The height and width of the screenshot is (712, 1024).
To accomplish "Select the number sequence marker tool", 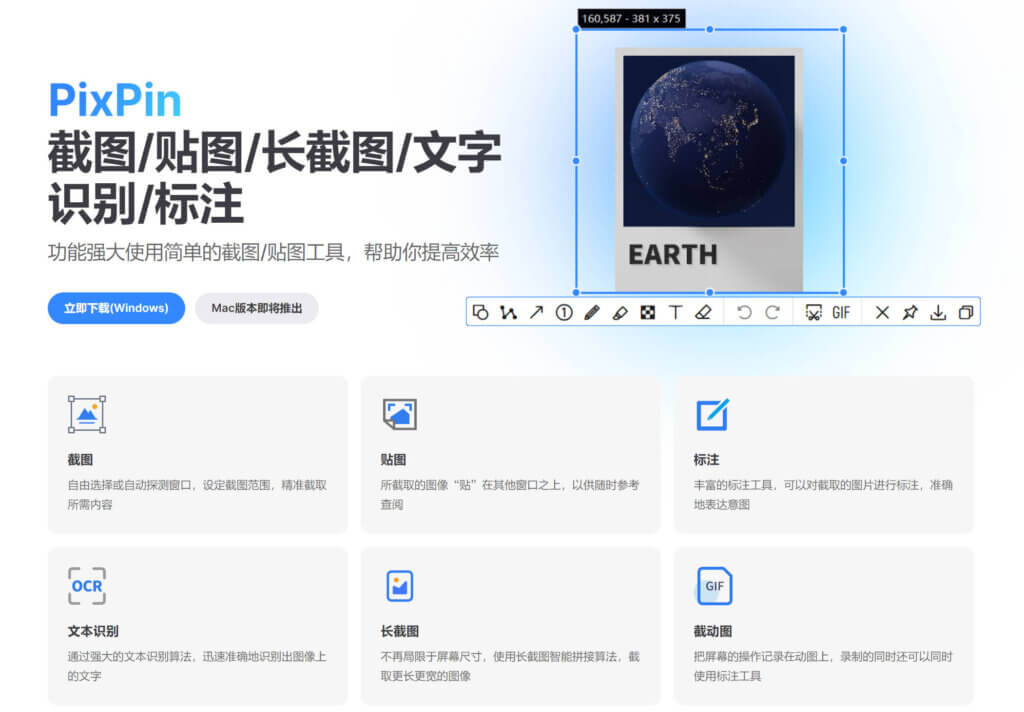I will click(565, 312).
